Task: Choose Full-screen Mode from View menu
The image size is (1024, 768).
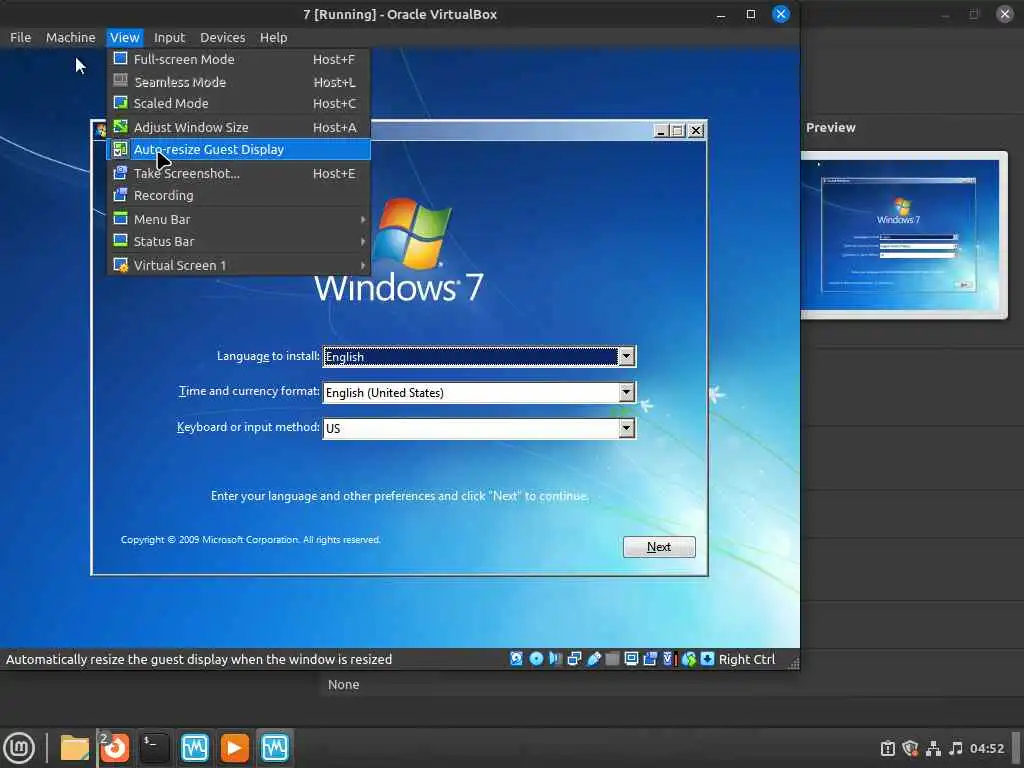Action: tap(238, 59)
